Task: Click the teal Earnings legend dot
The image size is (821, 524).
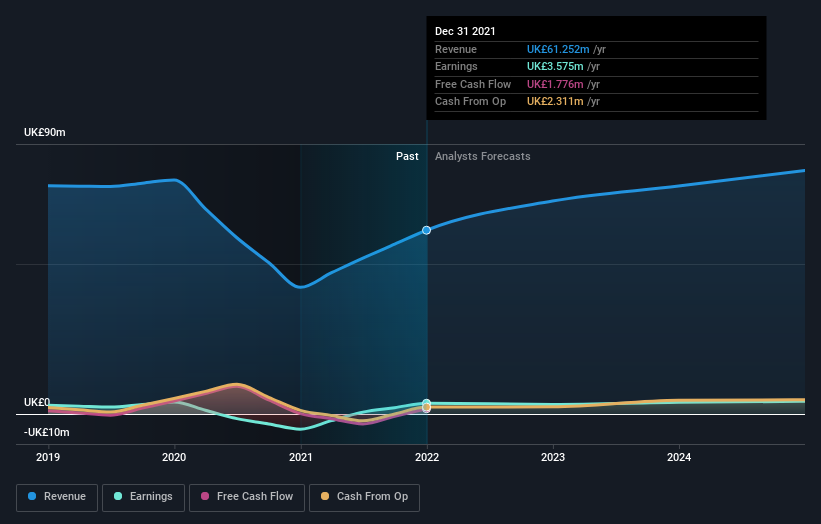Action: coord(118,496)
